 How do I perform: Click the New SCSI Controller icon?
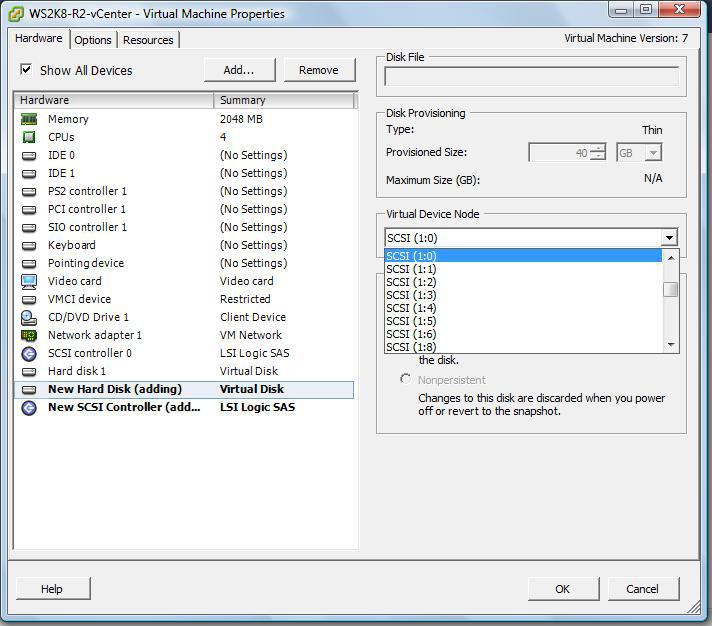(x=29, y=408)
